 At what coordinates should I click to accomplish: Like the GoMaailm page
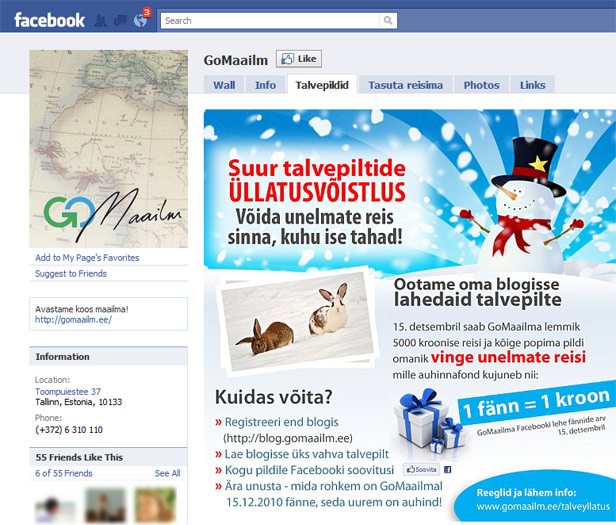coord(299,59)
